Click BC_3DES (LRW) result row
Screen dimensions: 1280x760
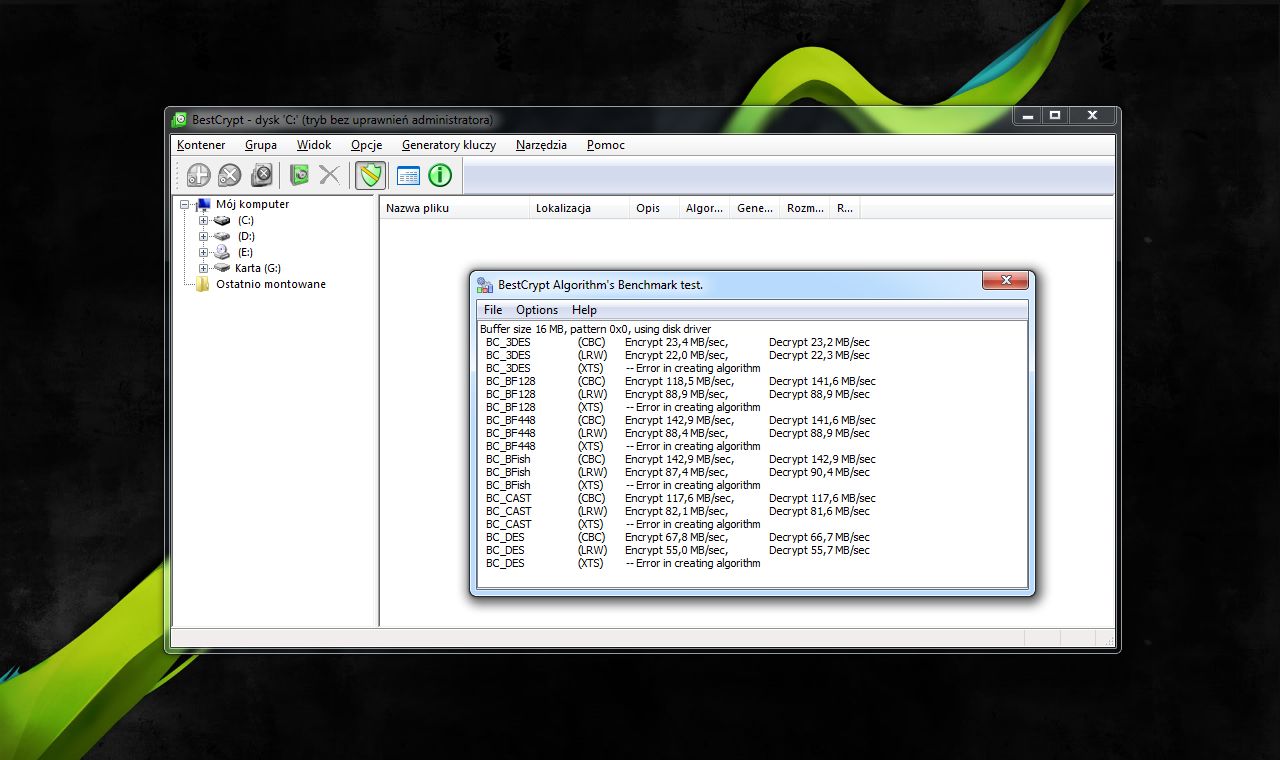click(x=678, y=355)
